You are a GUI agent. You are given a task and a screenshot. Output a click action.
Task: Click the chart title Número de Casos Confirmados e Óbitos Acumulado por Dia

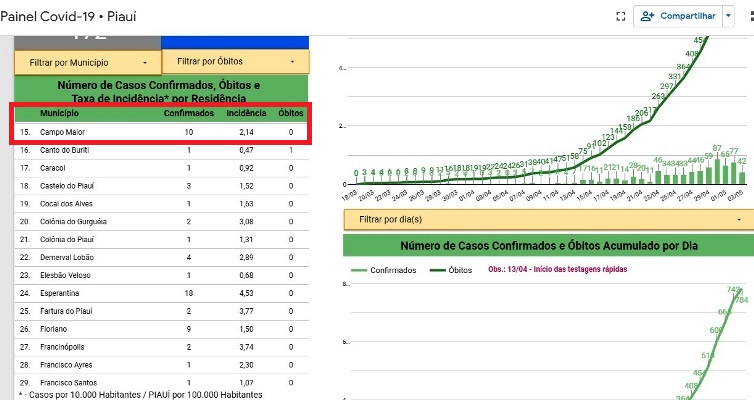[x=549, y=246]
